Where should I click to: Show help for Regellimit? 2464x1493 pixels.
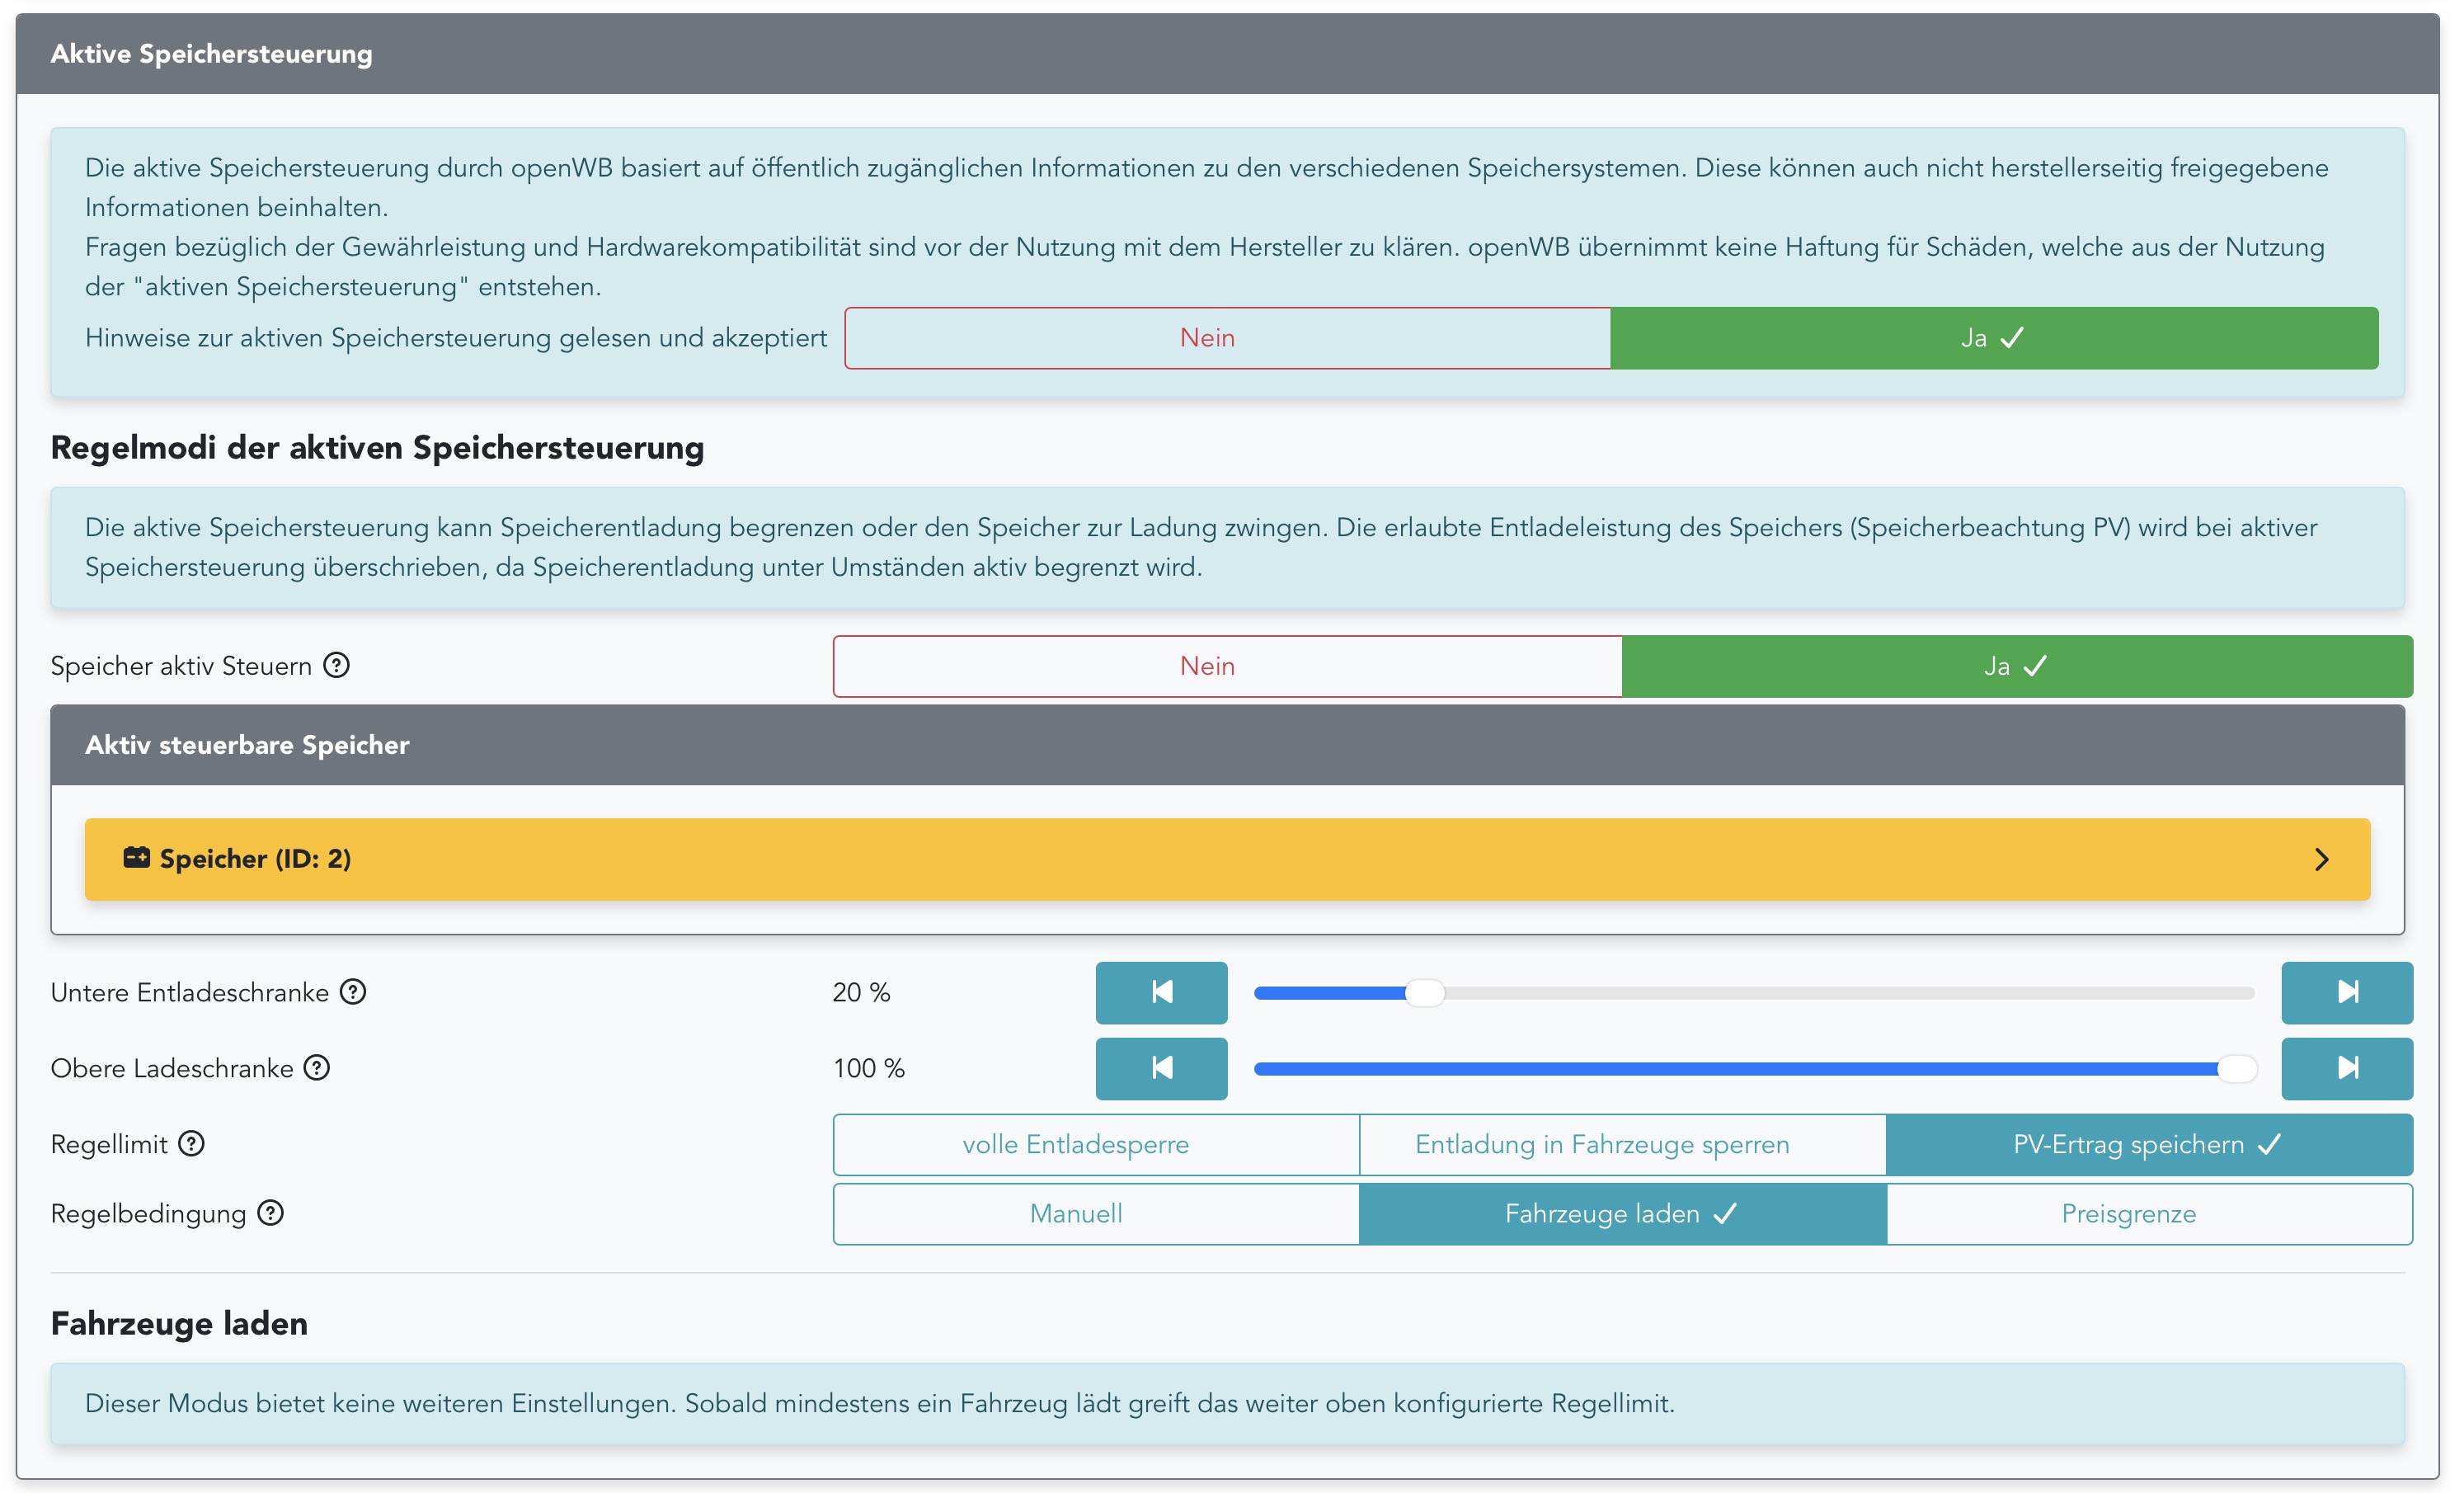191,1143
